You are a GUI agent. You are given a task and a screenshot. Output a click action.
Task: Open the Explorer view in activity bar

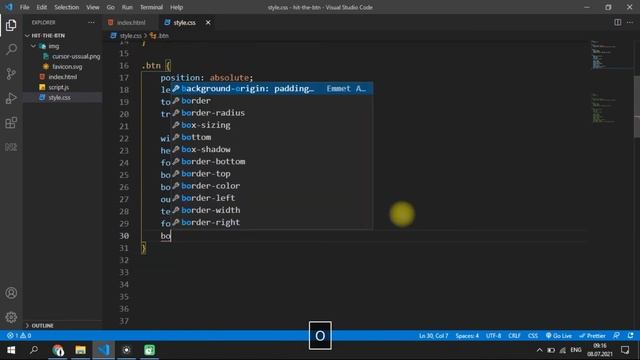point(11,25)
